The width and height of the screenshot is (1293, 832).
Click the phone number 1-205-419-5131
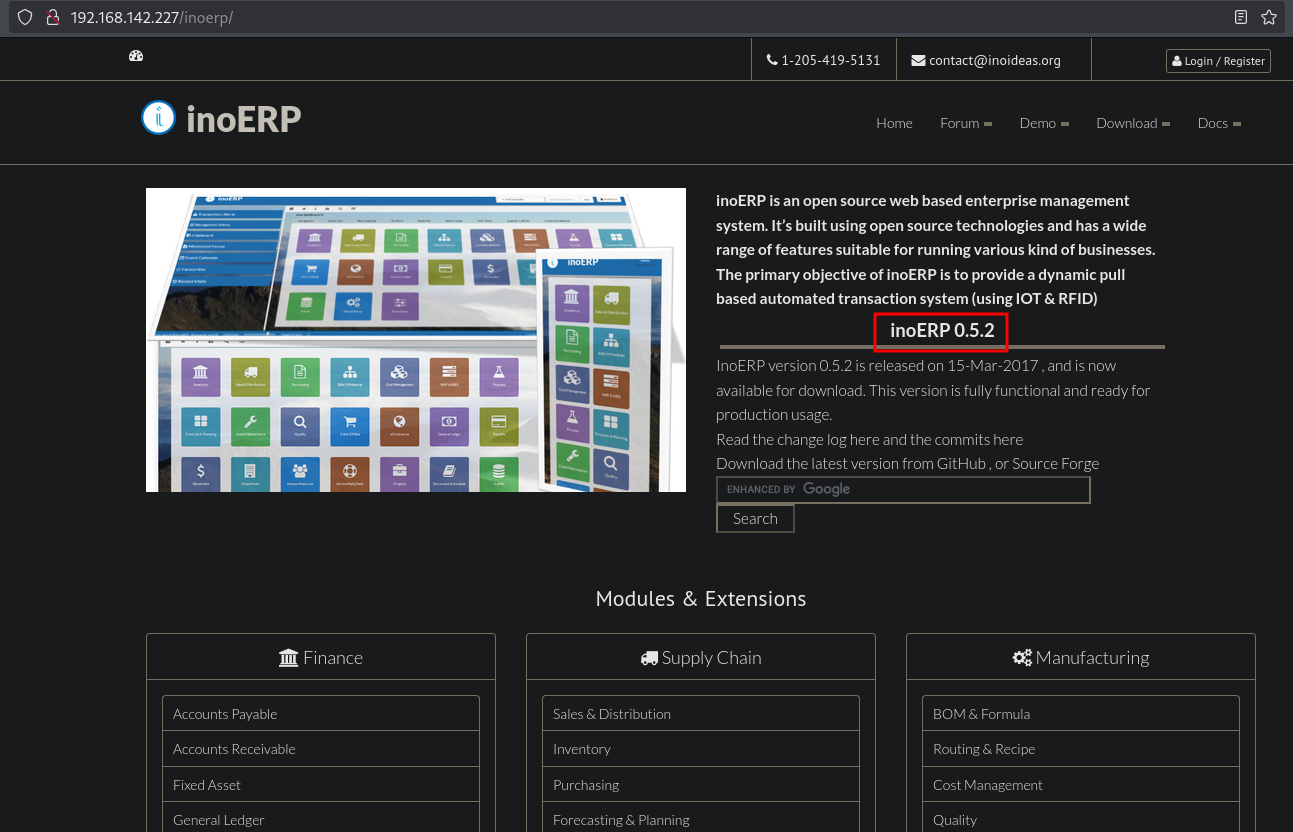point(823,60)
